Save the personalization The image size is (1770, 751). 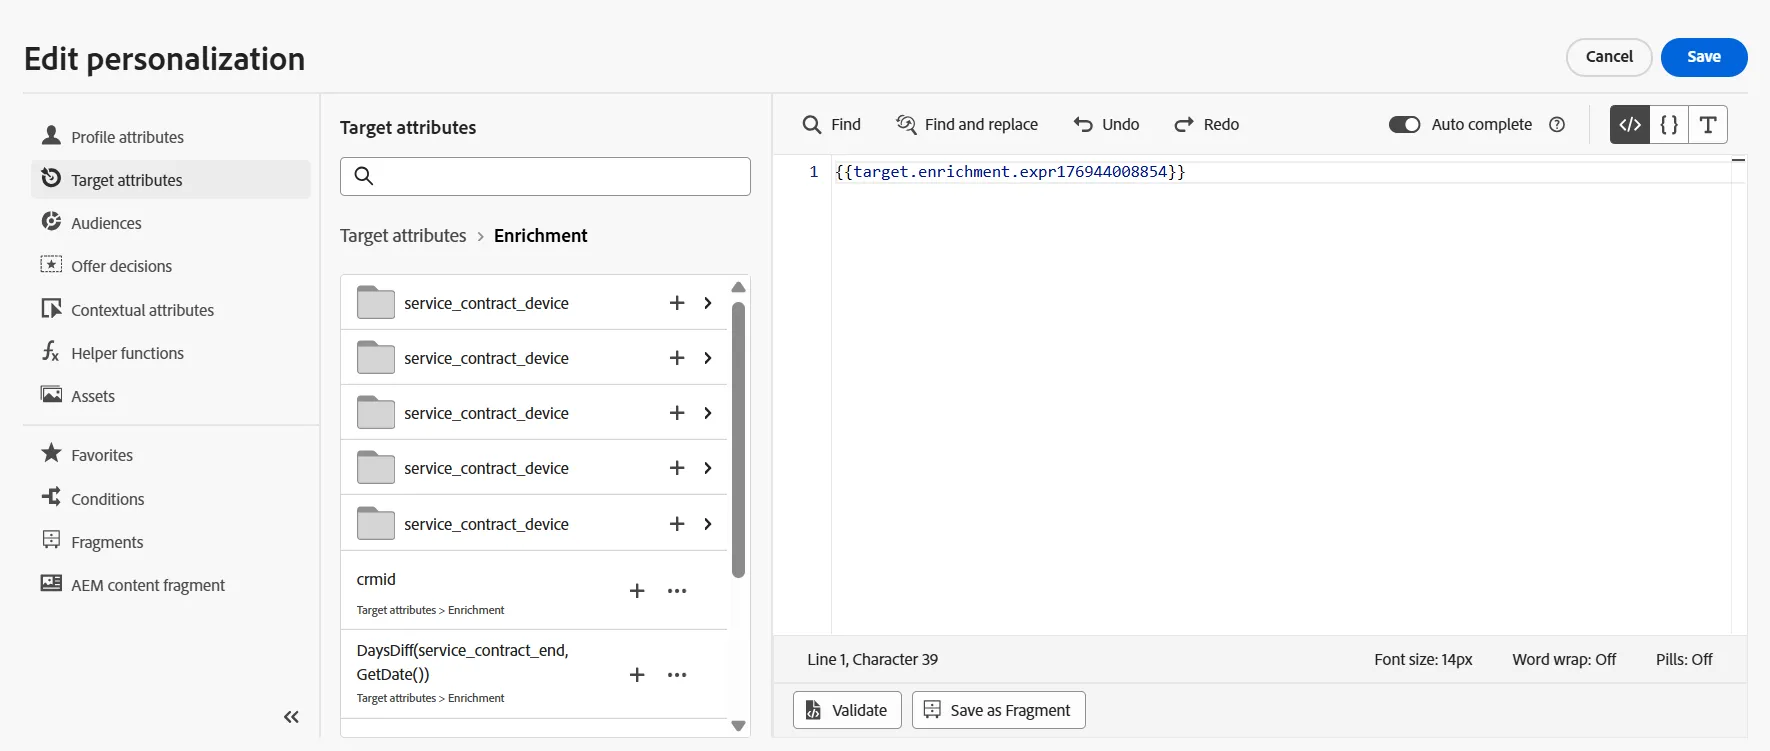pyautogui.click(x=1704, y=57)
